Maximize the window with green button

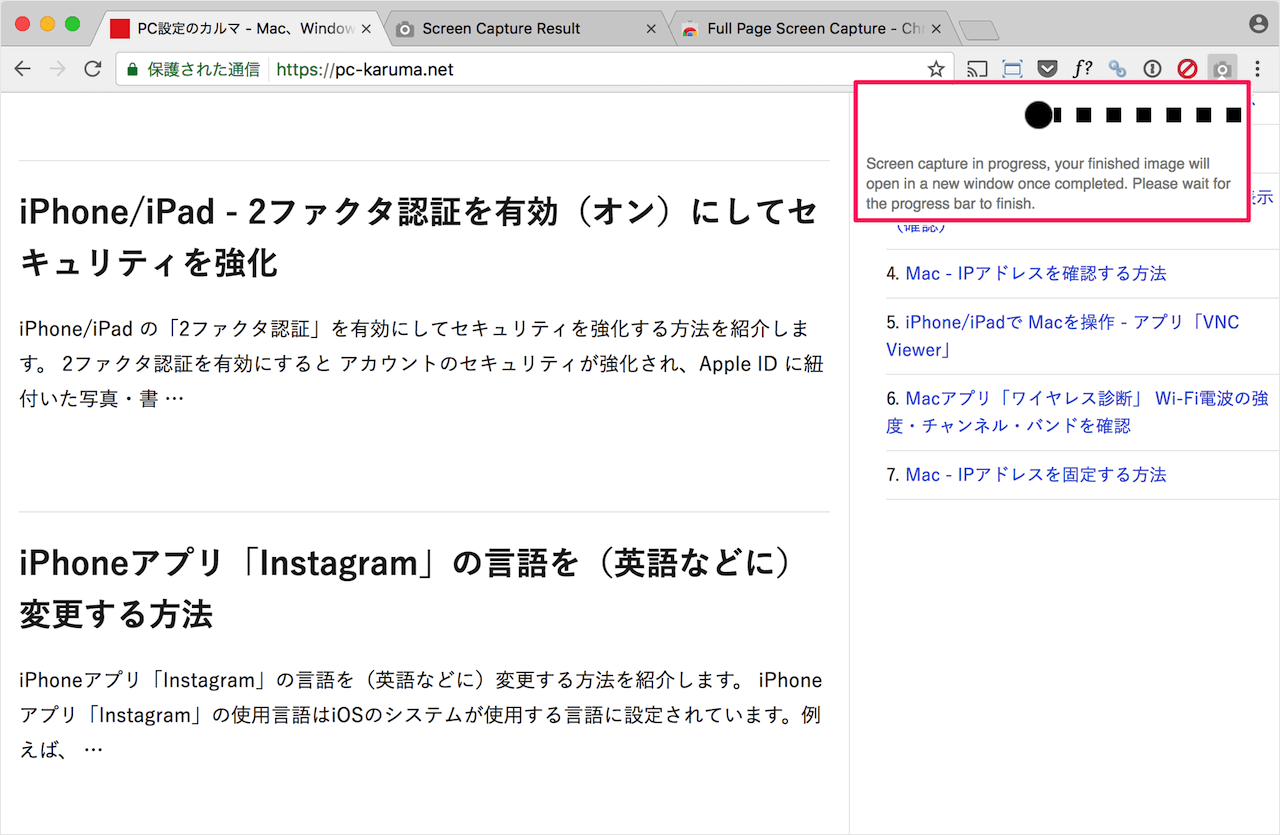[x=72, y=23]
